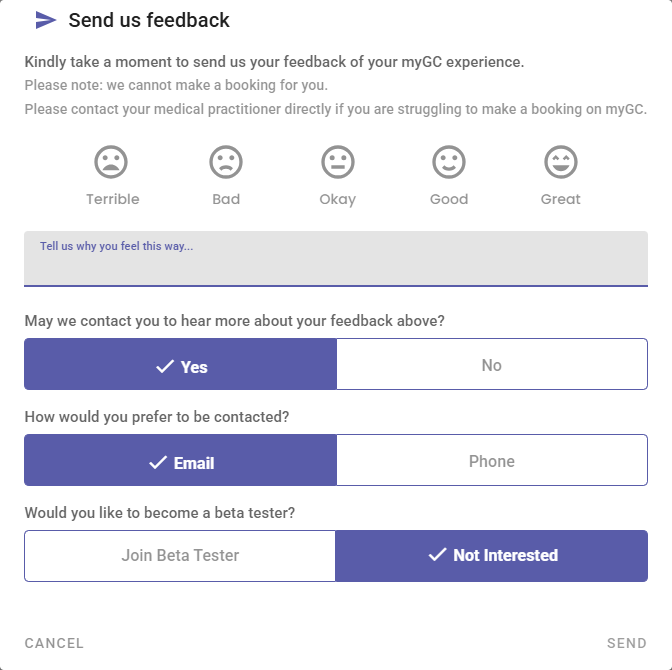Click the checkmark on Yes option

pos(165,367)
